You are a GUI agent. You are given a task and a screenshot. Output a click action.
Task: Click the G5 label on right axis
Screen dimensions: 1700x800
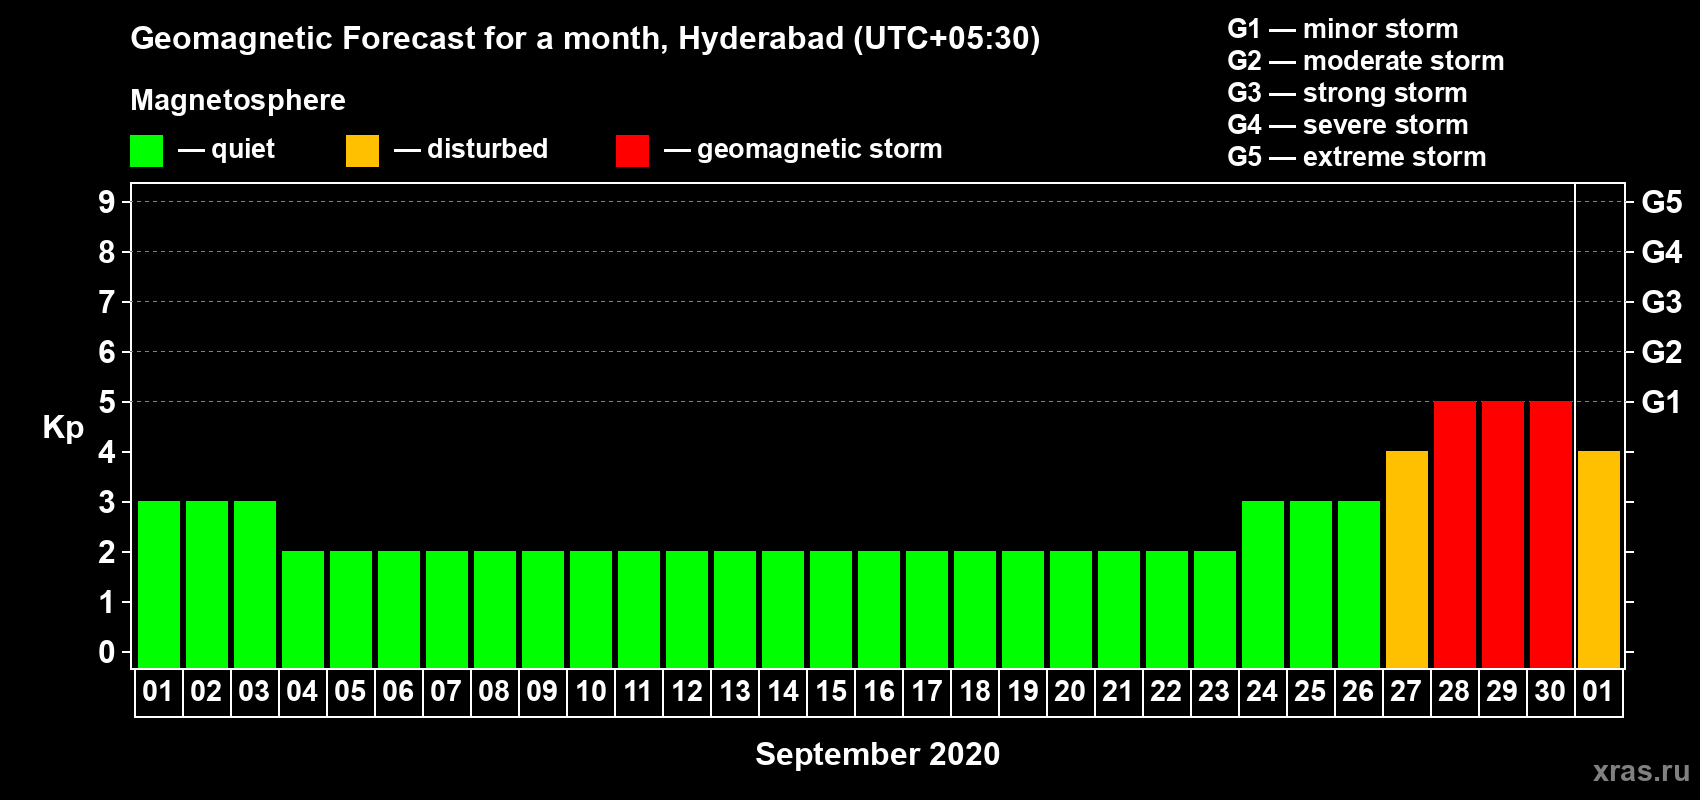coord(1662,202)
